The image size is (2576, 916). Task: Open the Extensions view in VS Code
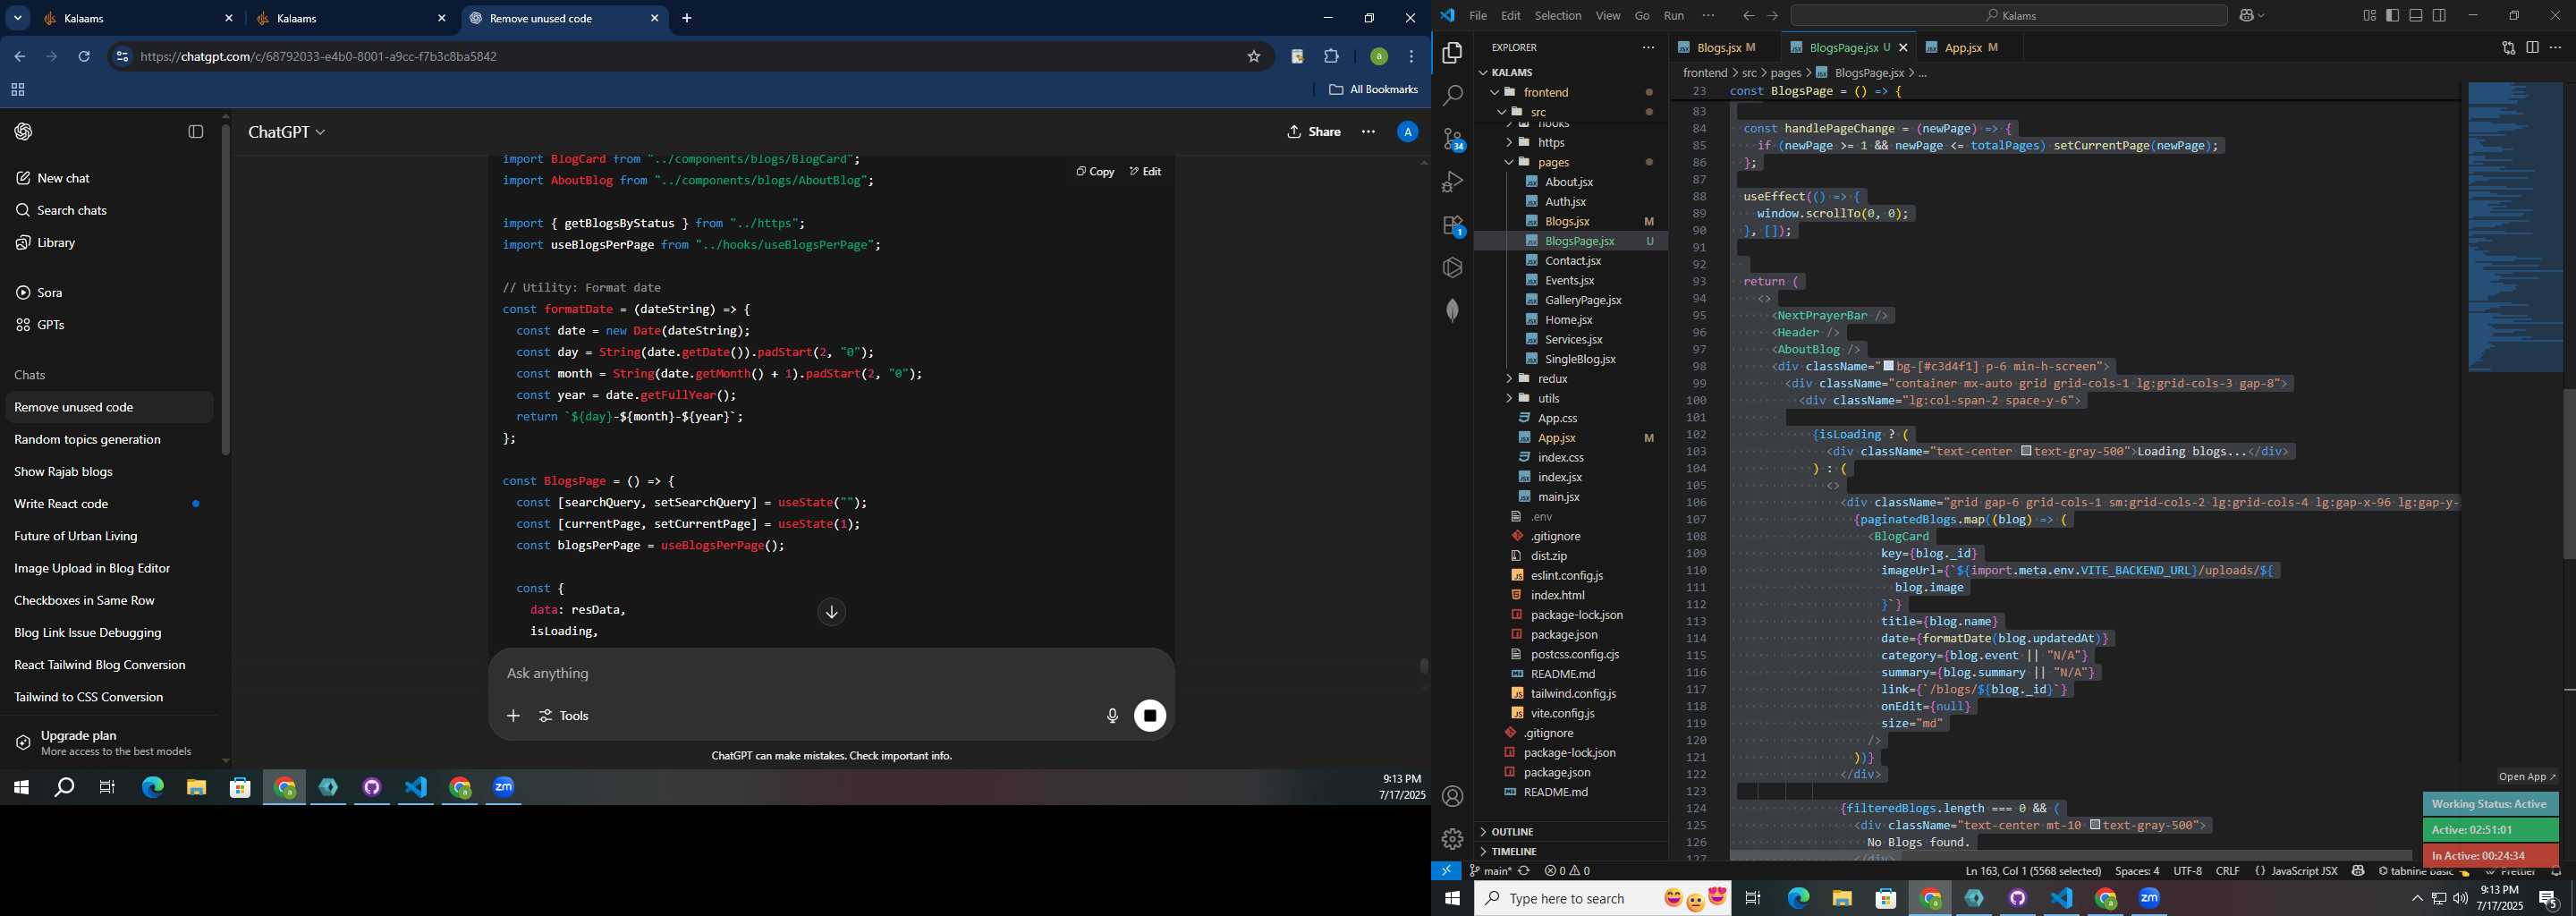coord(1452,225)
